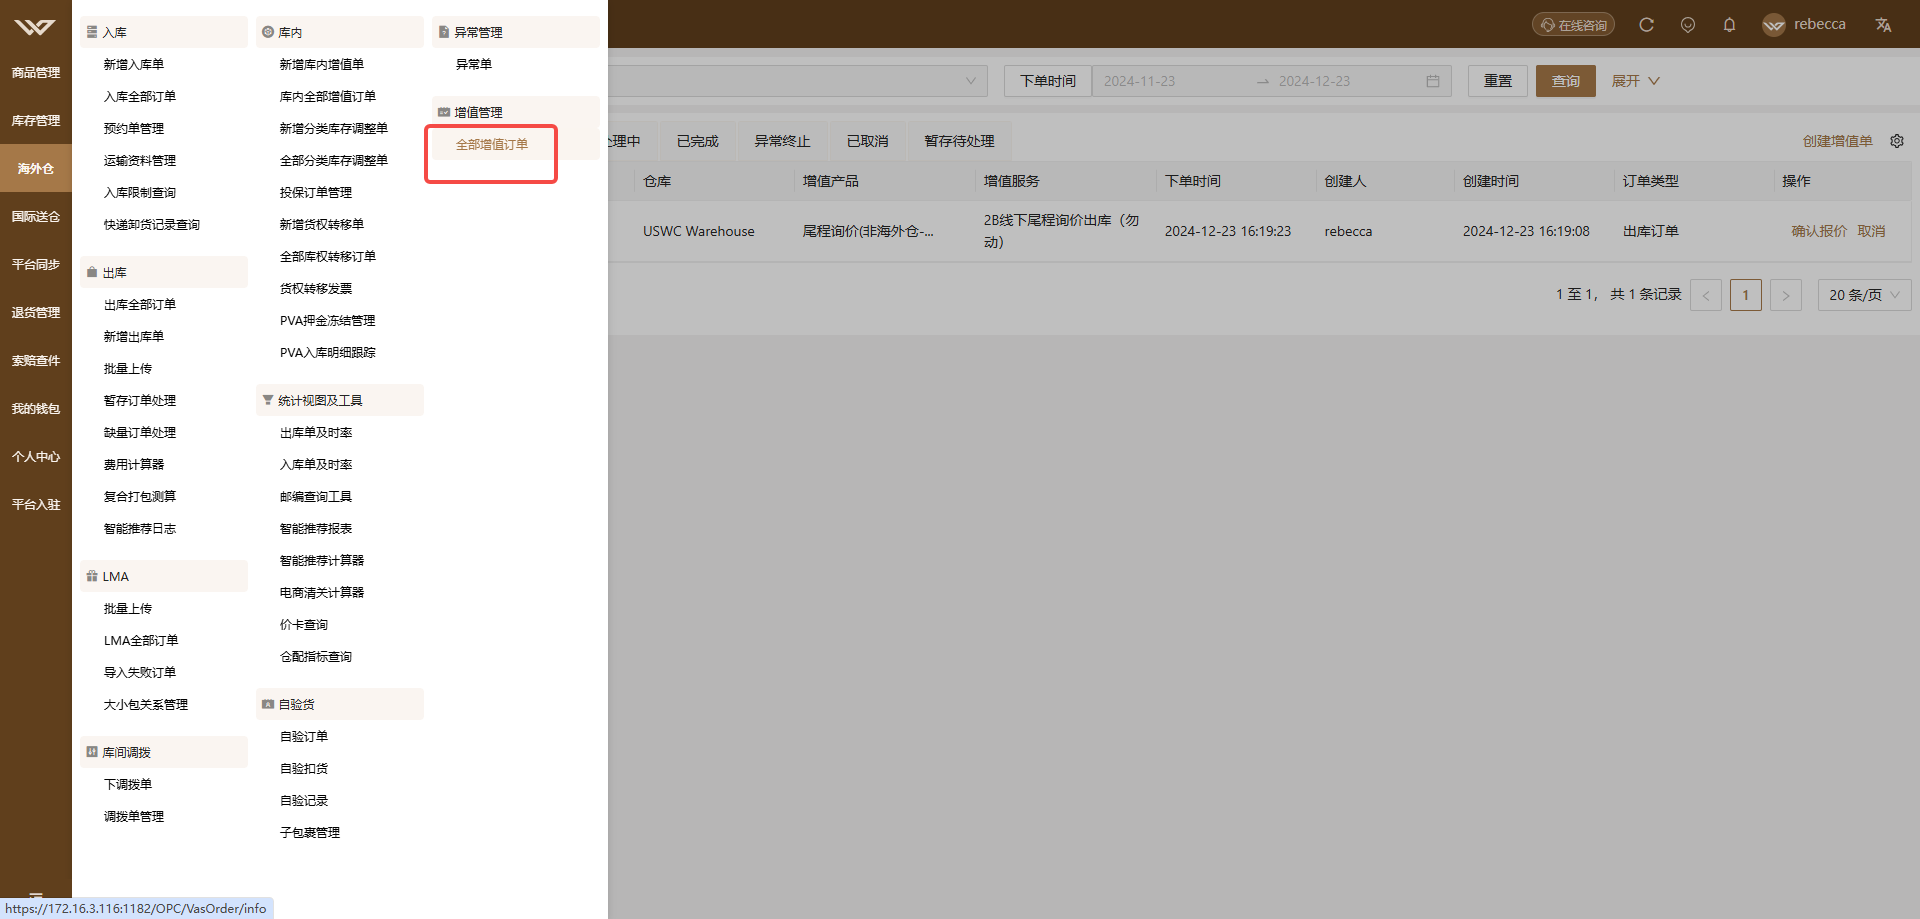Switch to 已完成 tab
The width and height of the screenshot is (1920, 919).
pyautogui.click(x=698, y=141)
